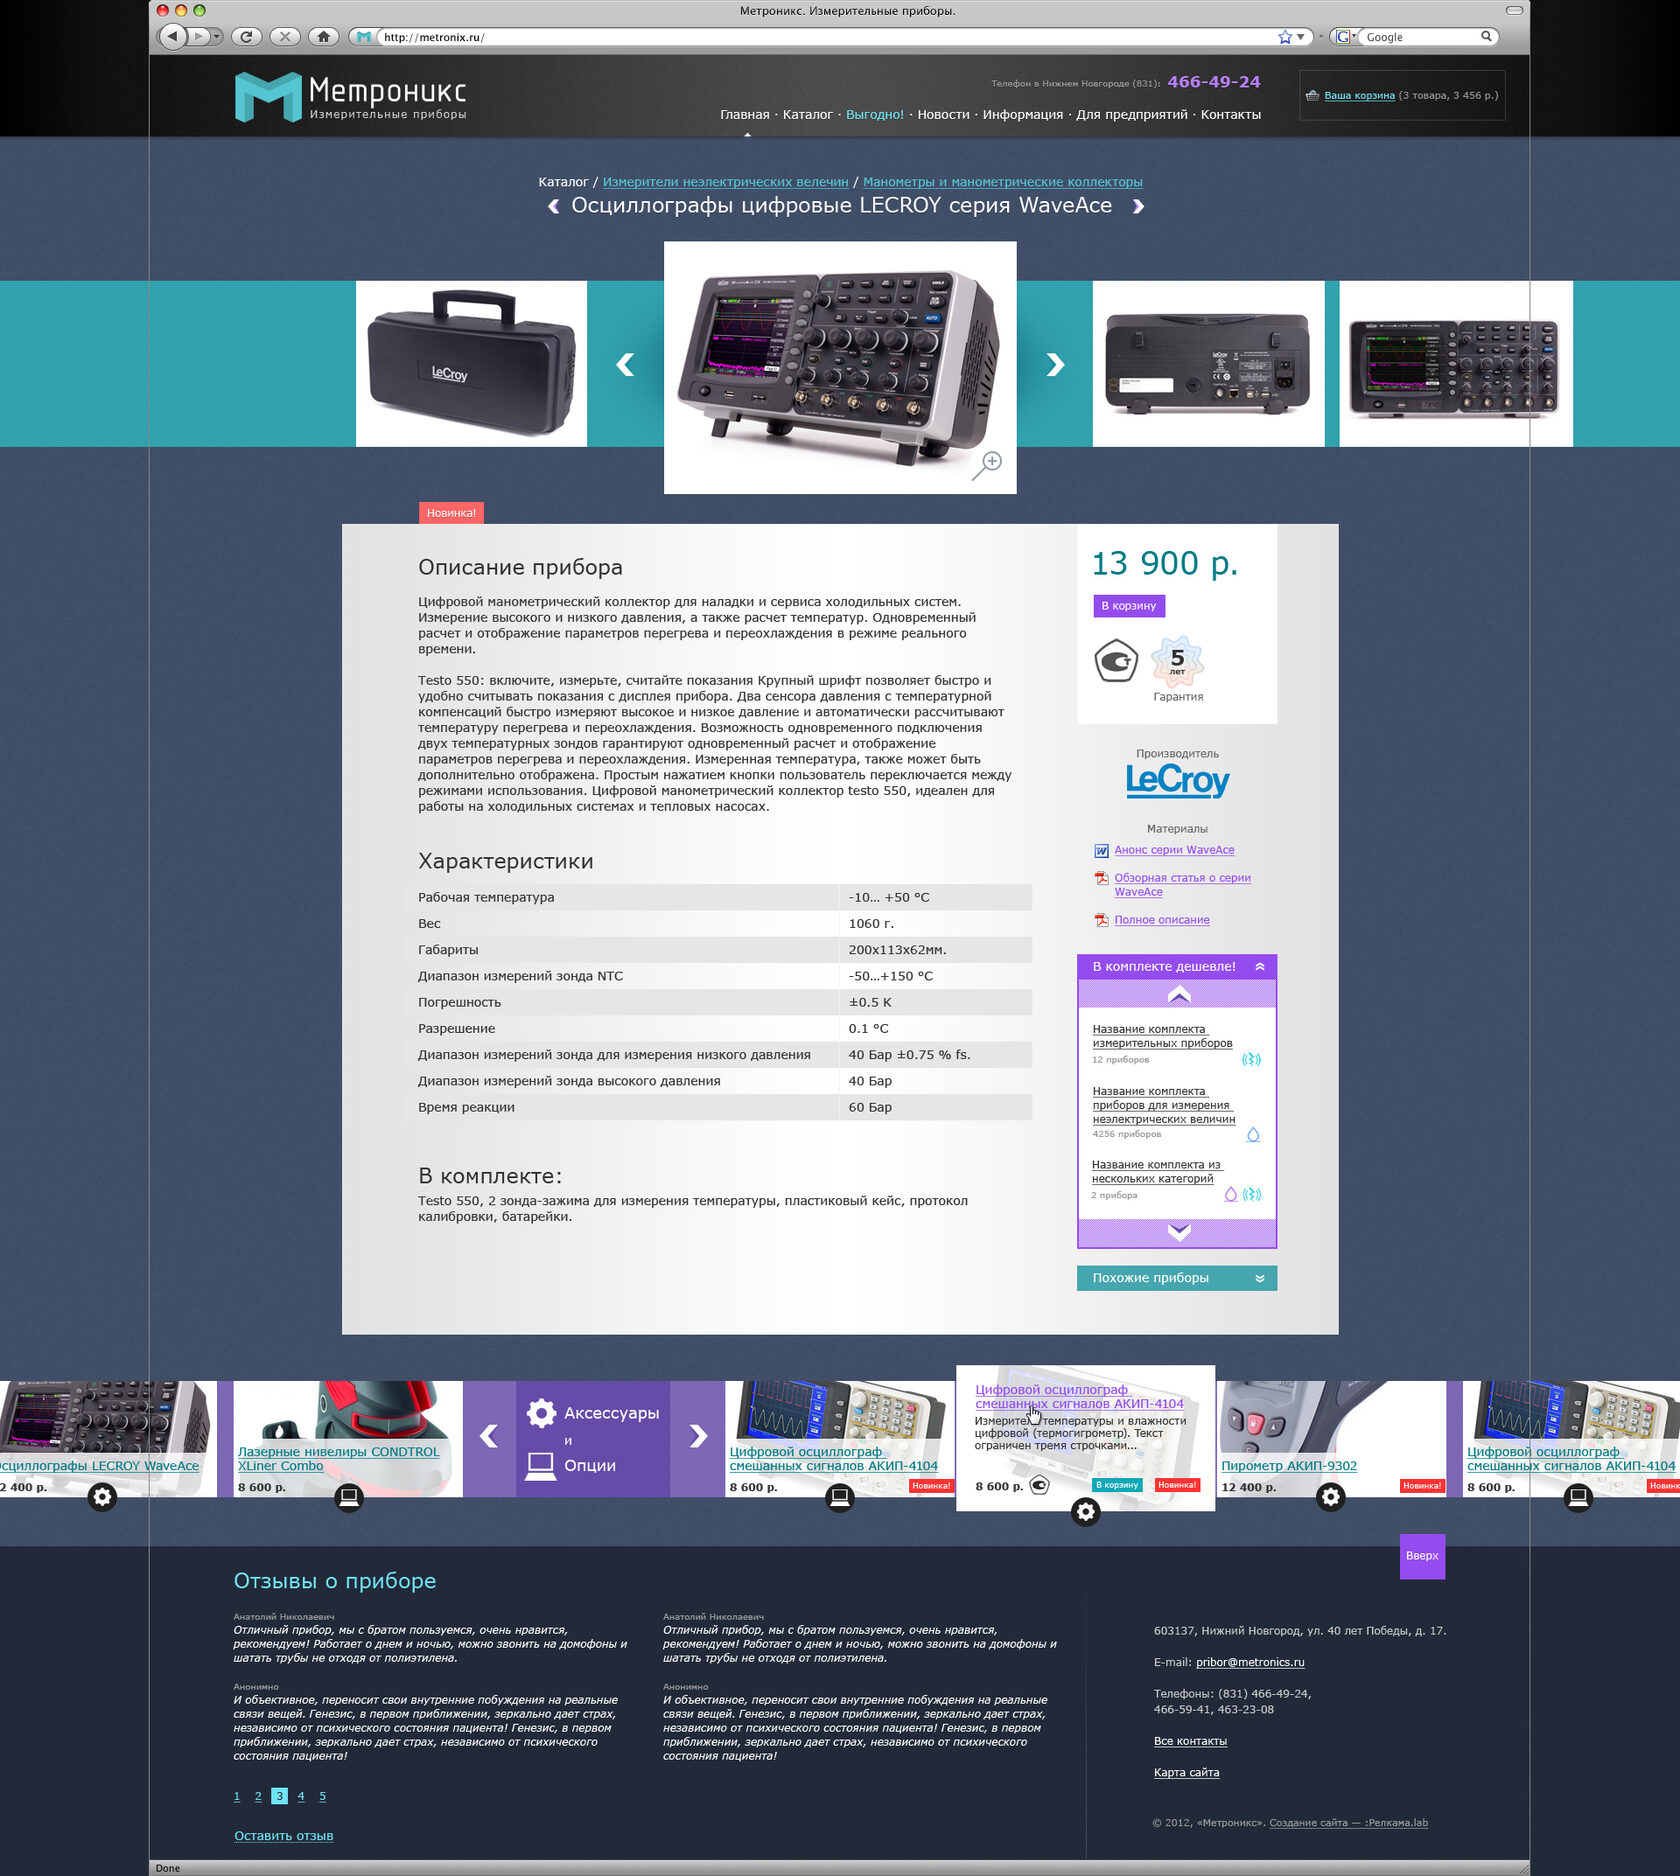Viewport: 1680px width, 1876px height.
Task: Show next photo with gallery right arrow
Action: pyautogui.click(x=1054, y=365)
